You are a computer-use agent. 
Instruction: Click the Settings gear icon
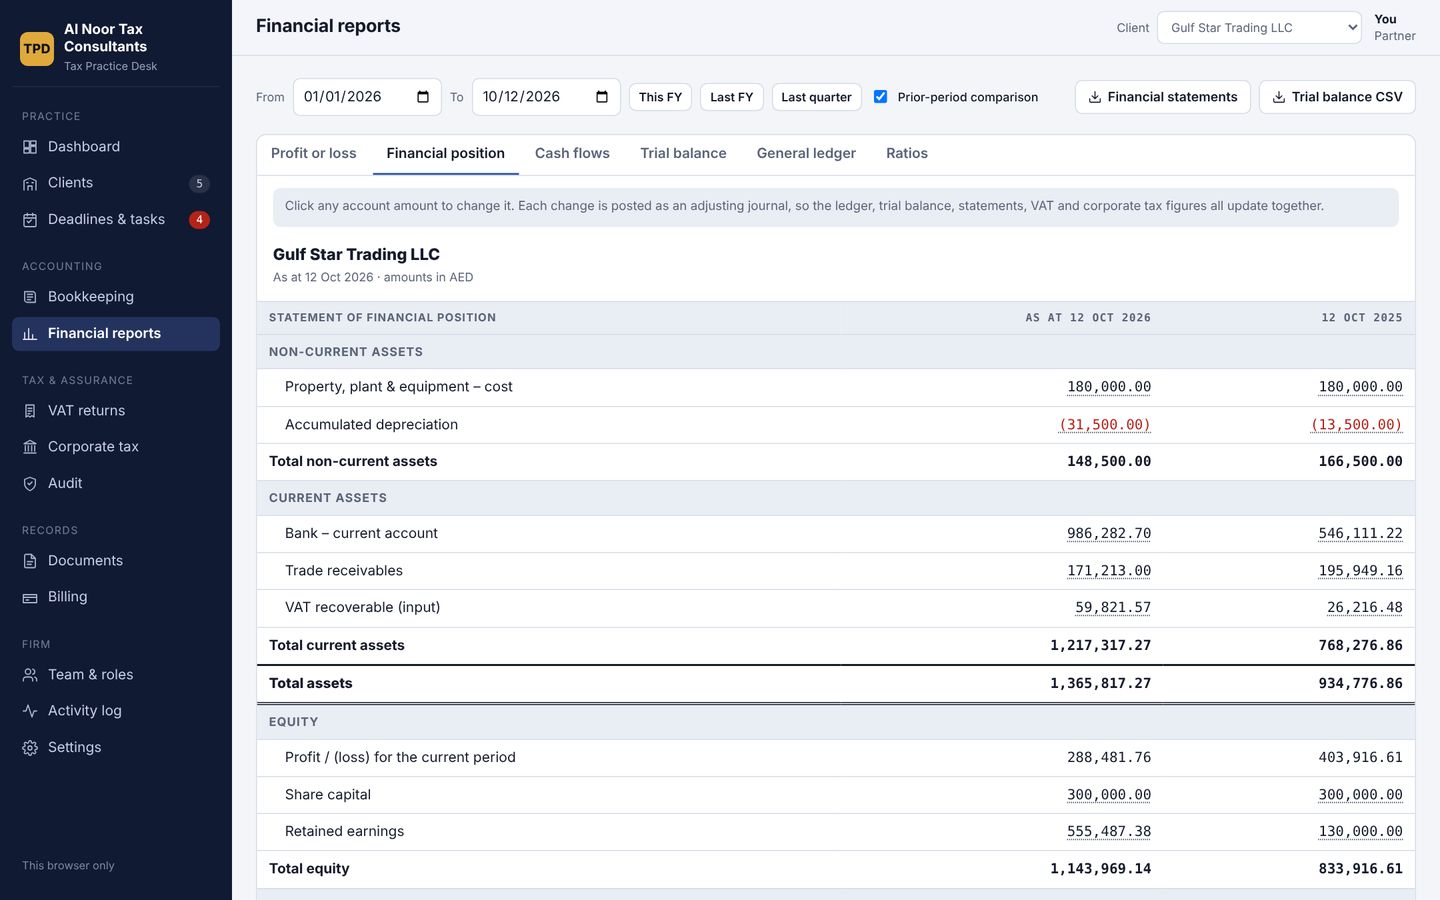pos(30,748)
